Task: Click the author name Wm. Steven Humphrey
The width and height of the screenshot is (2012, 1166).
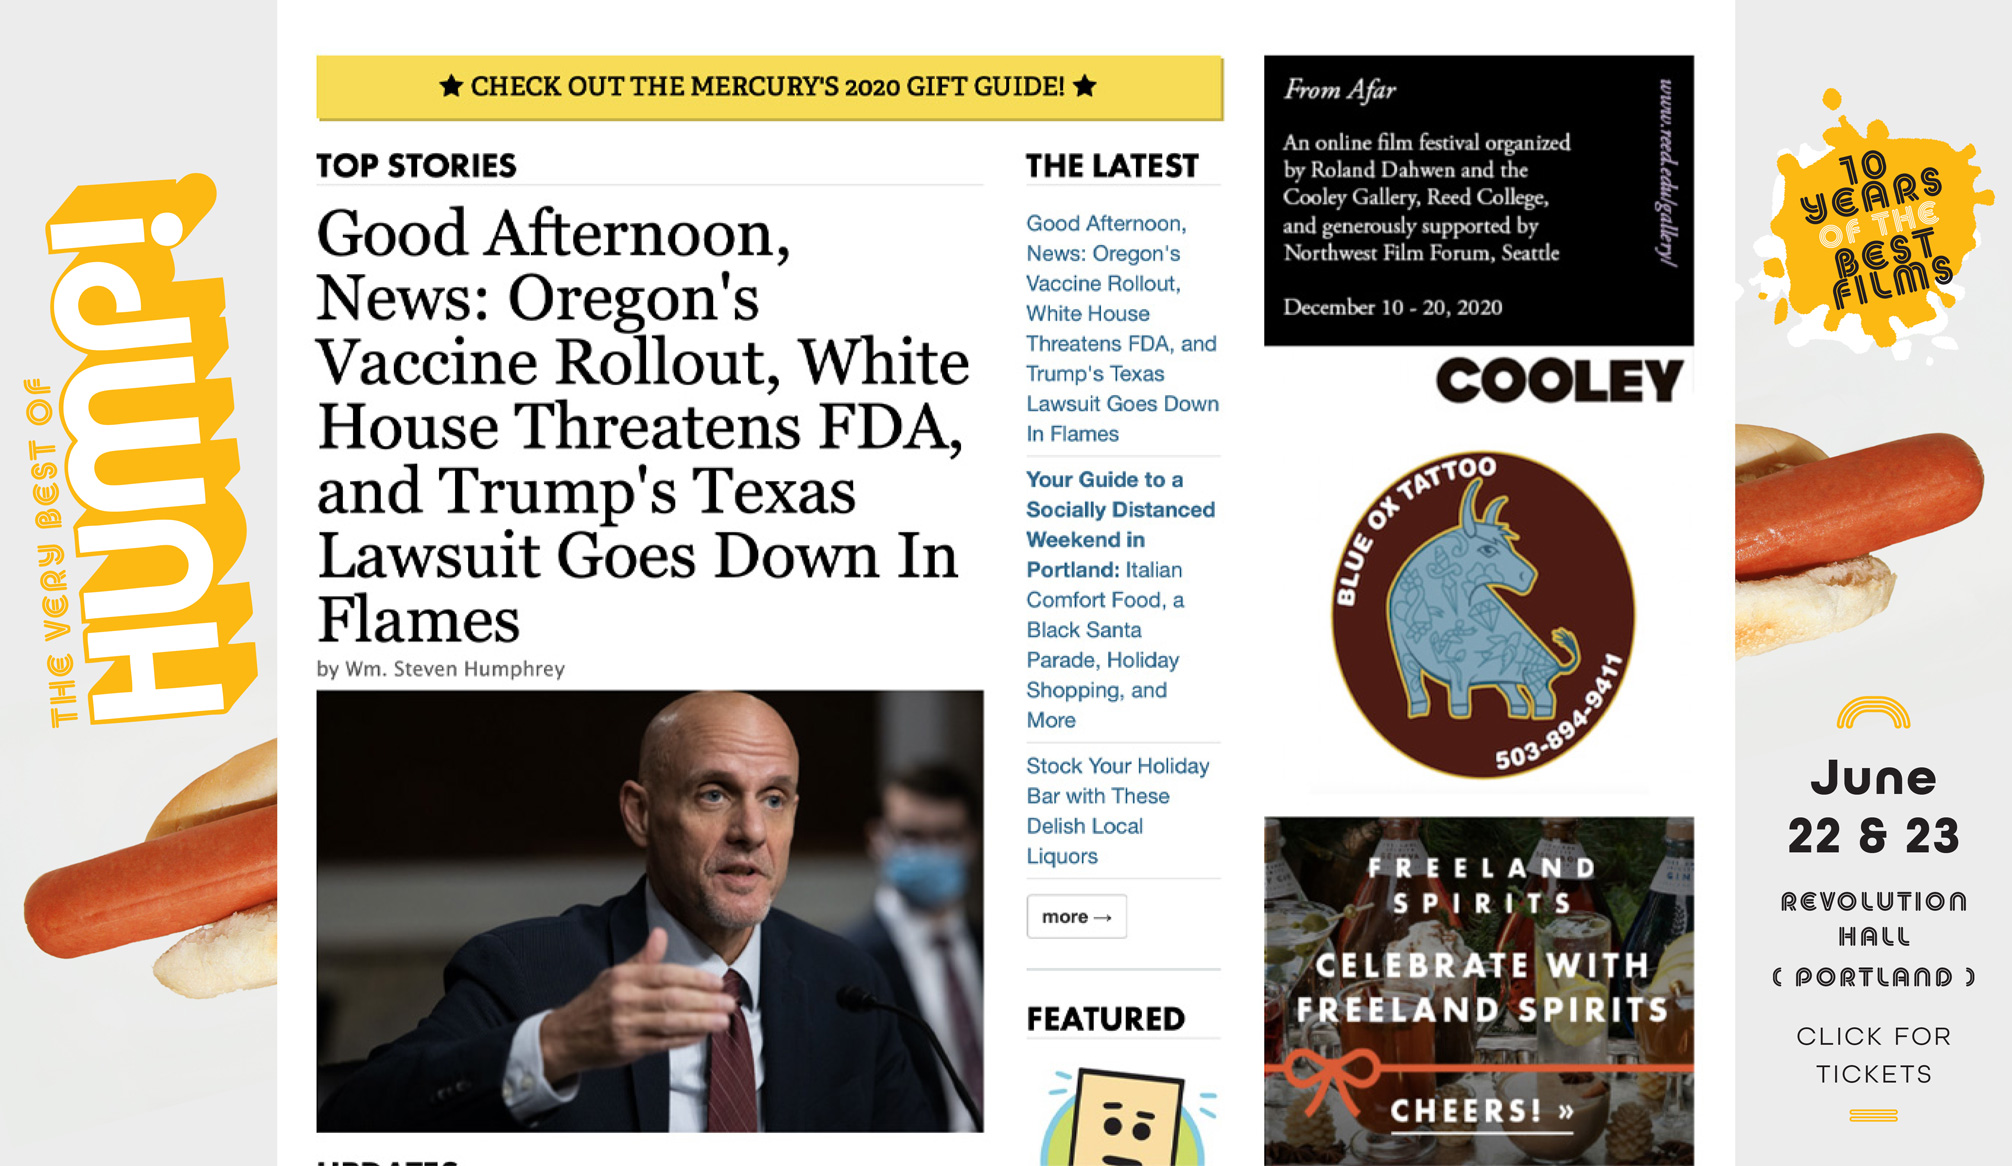Action: click(455, 669)
